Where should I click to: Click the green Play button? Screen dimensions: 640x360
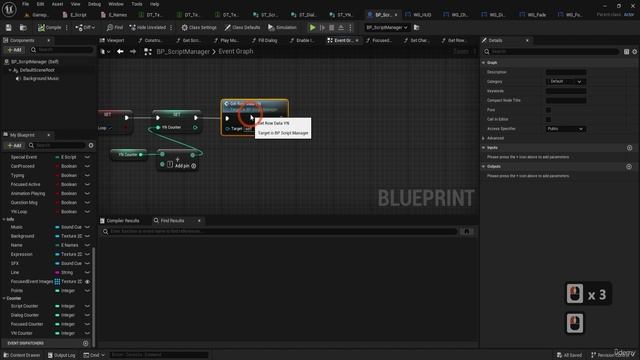(x=312, y=27)
